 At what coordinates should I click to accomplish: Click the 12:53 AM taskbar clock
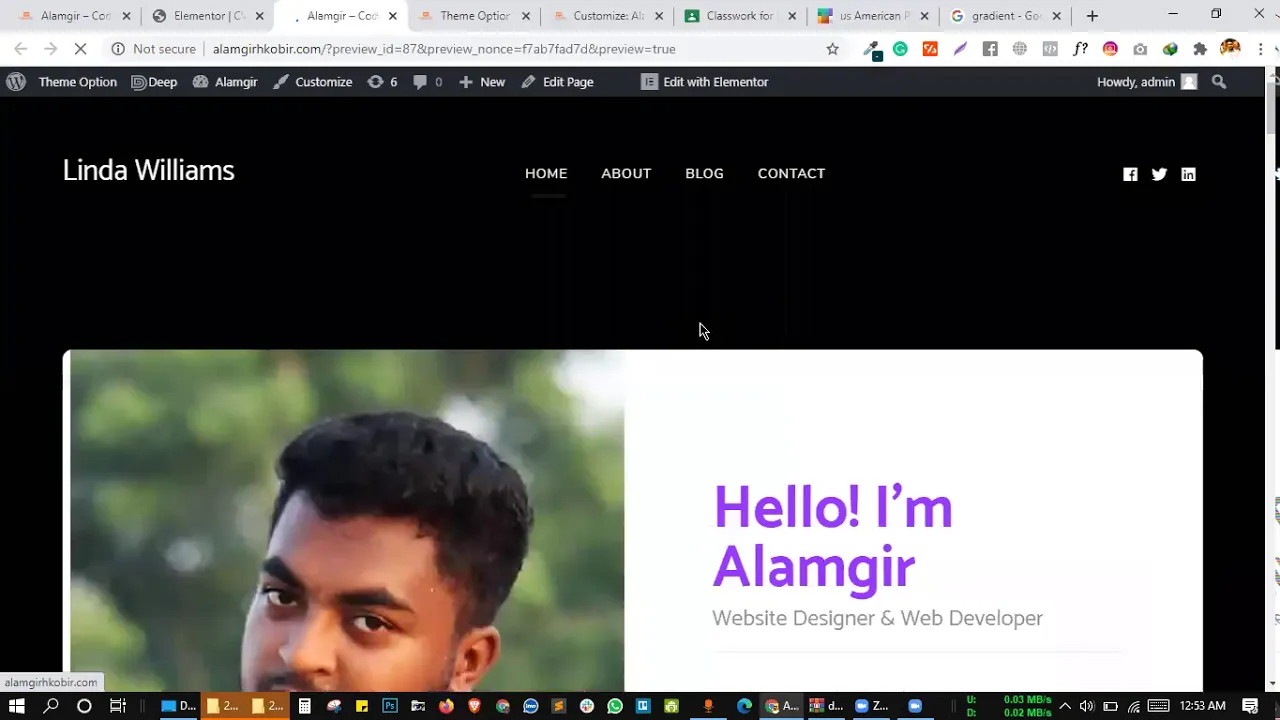click(1202, 706)
